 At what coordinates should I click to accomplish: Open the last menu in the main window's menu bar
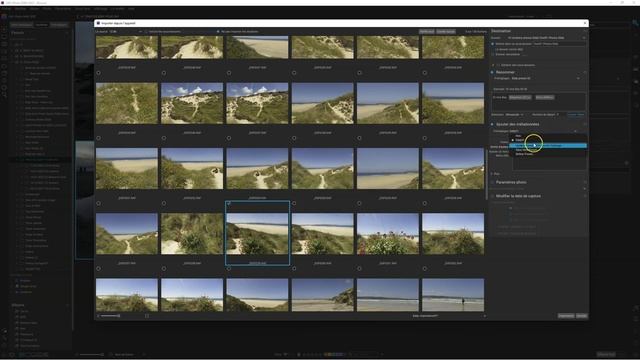131,9
